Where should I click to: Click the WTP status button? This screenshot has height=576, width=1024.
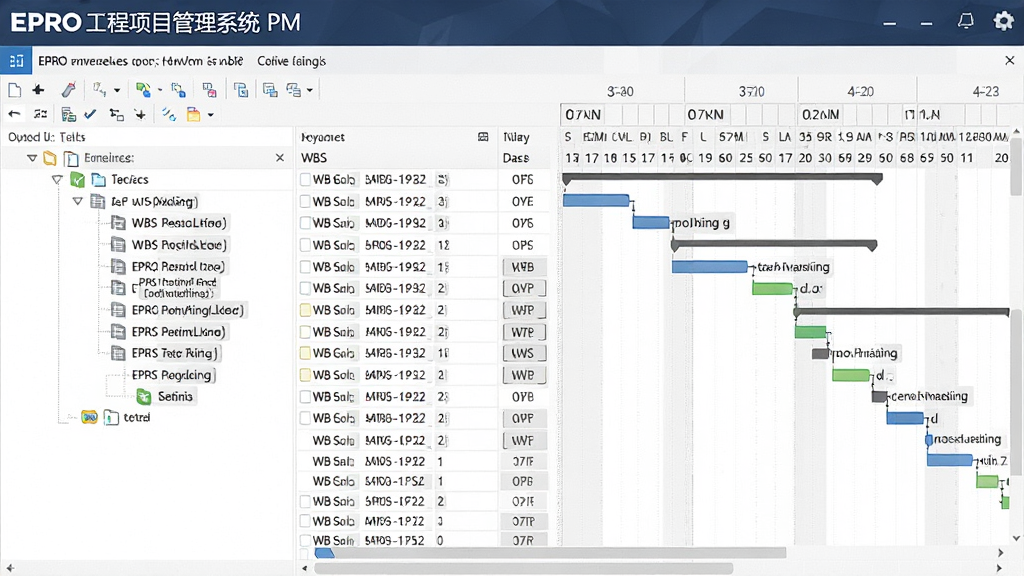point(524,332)
